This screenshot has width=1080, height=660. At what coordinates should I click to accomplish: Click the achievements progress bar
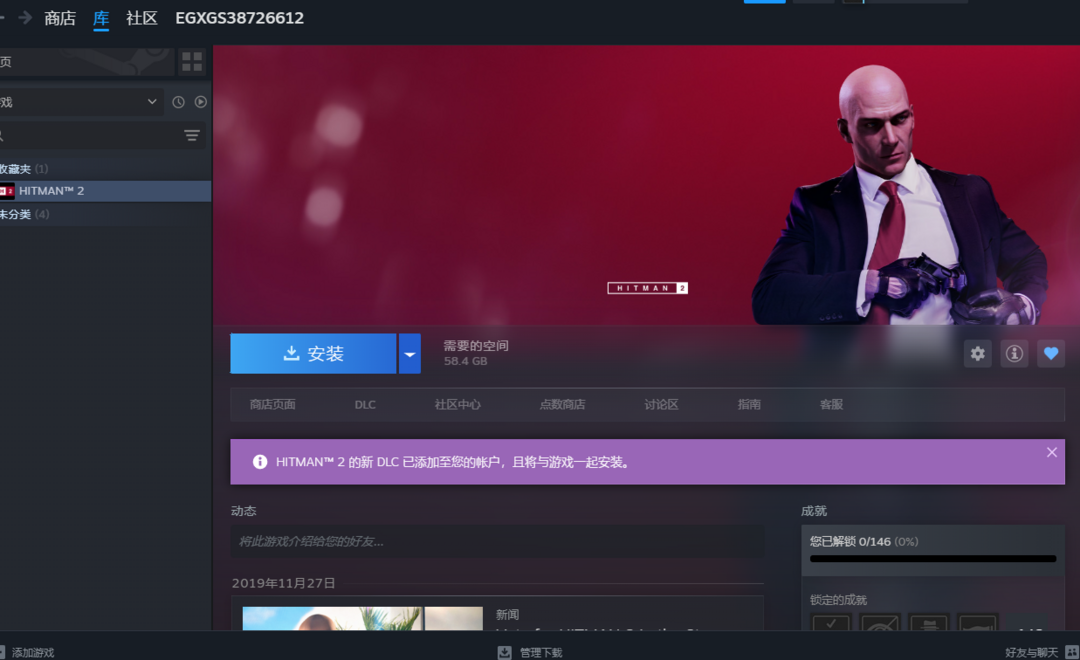[932, 559]
